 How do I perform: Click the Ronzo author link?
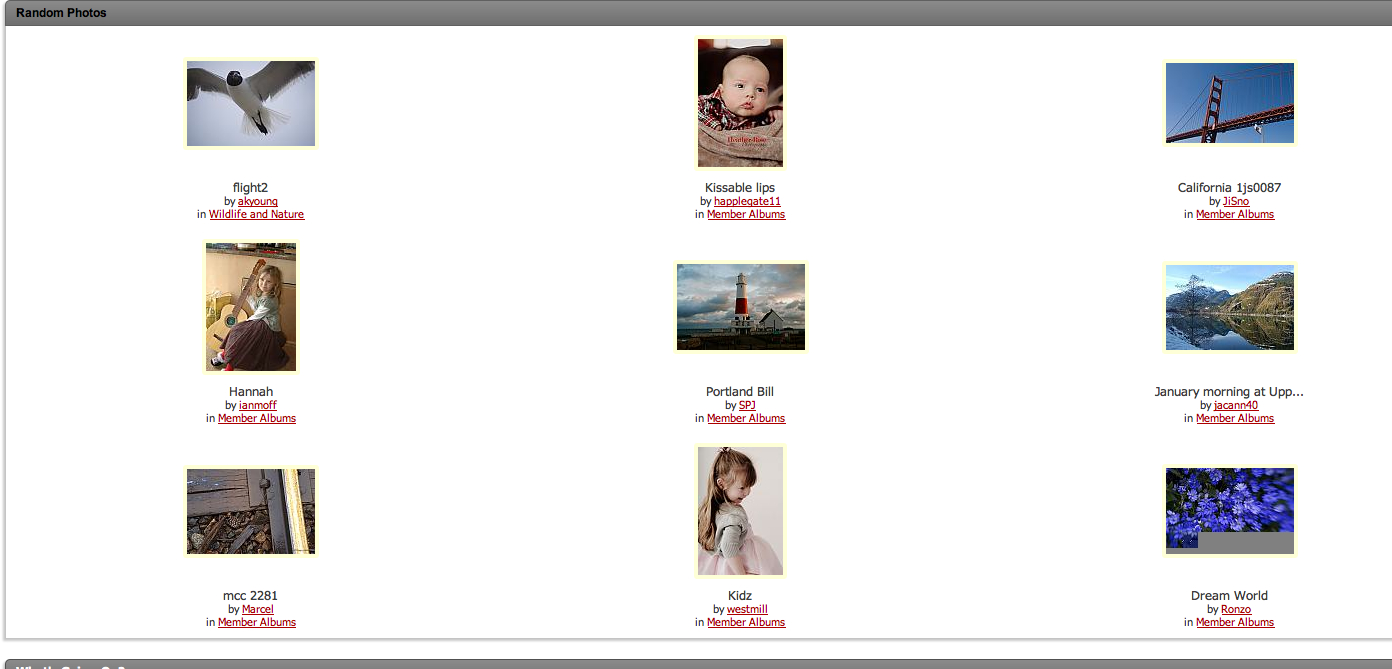[x=1236, y=610]
